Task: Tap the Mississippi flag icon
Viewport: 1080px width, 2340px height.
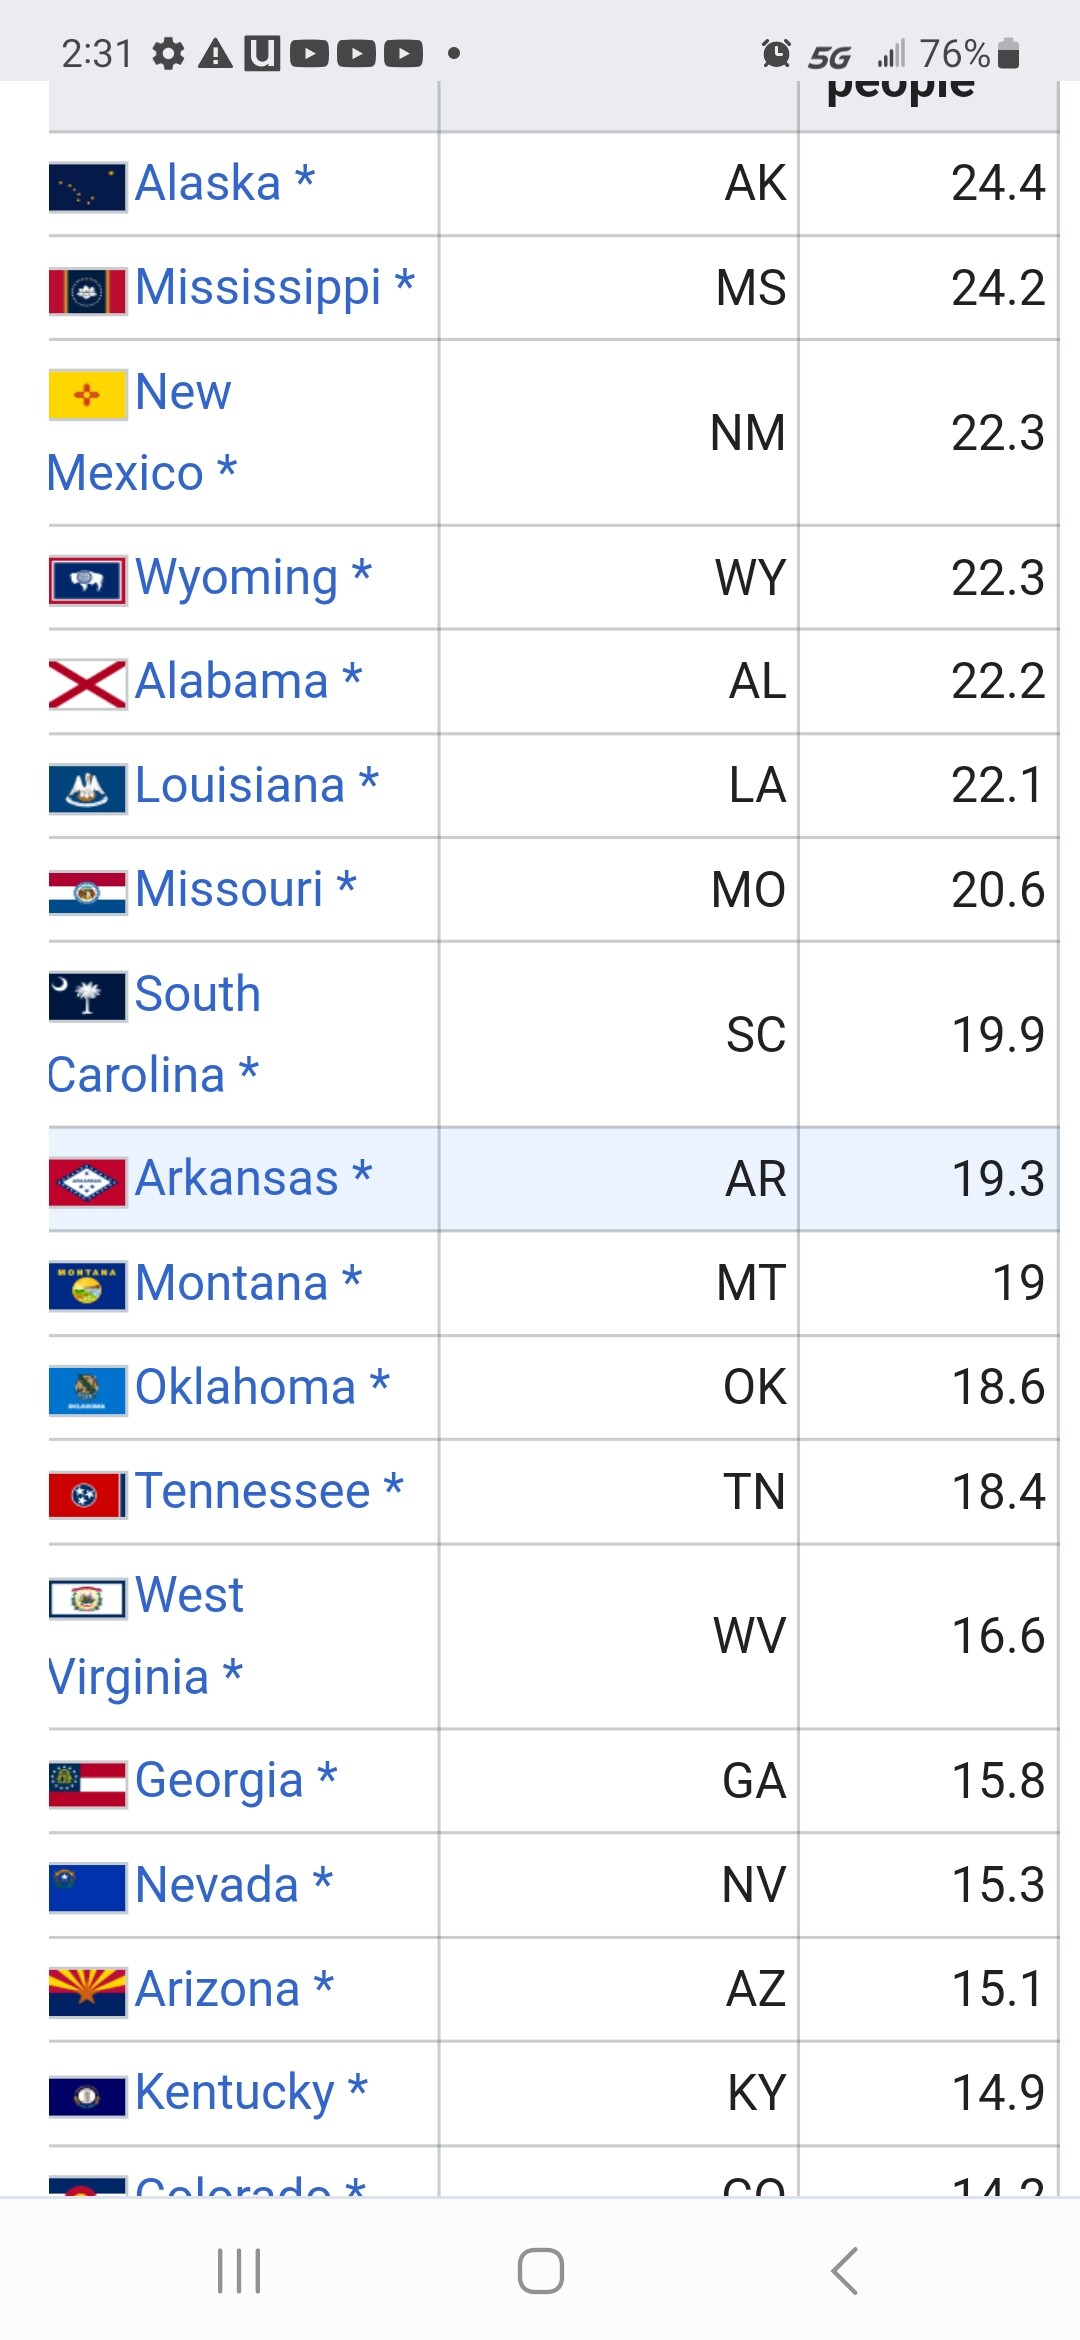Action: [88, 291]
